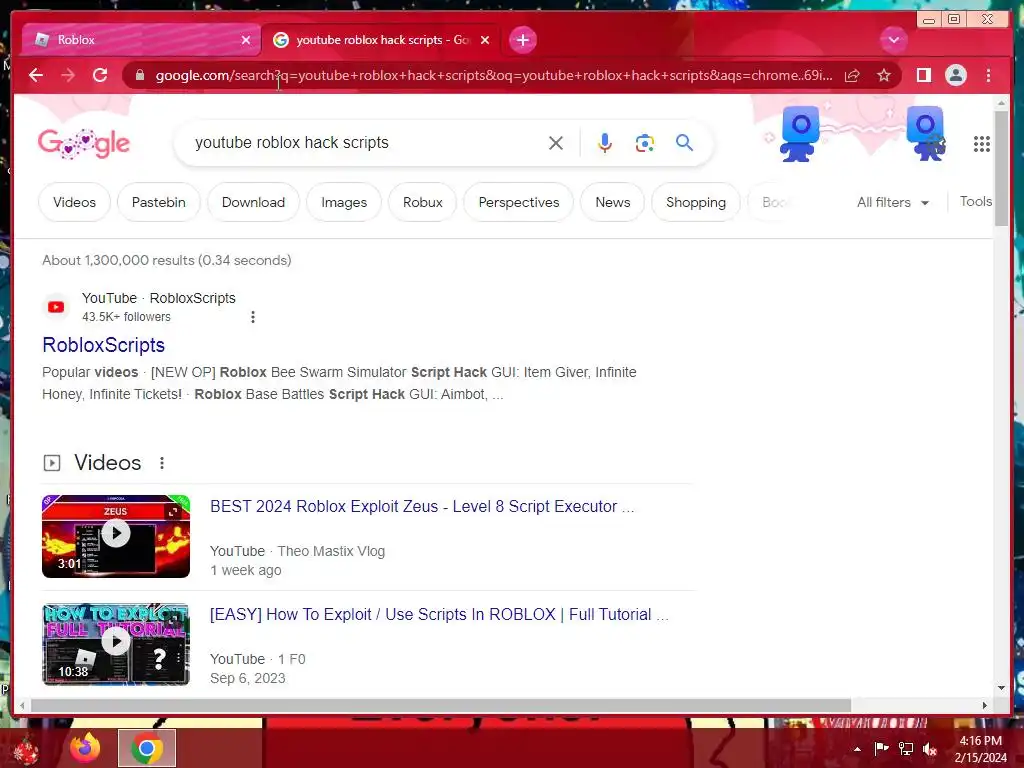1024x768 pixels.
Task: Open a new browser tab
Action: coord(522,40)
